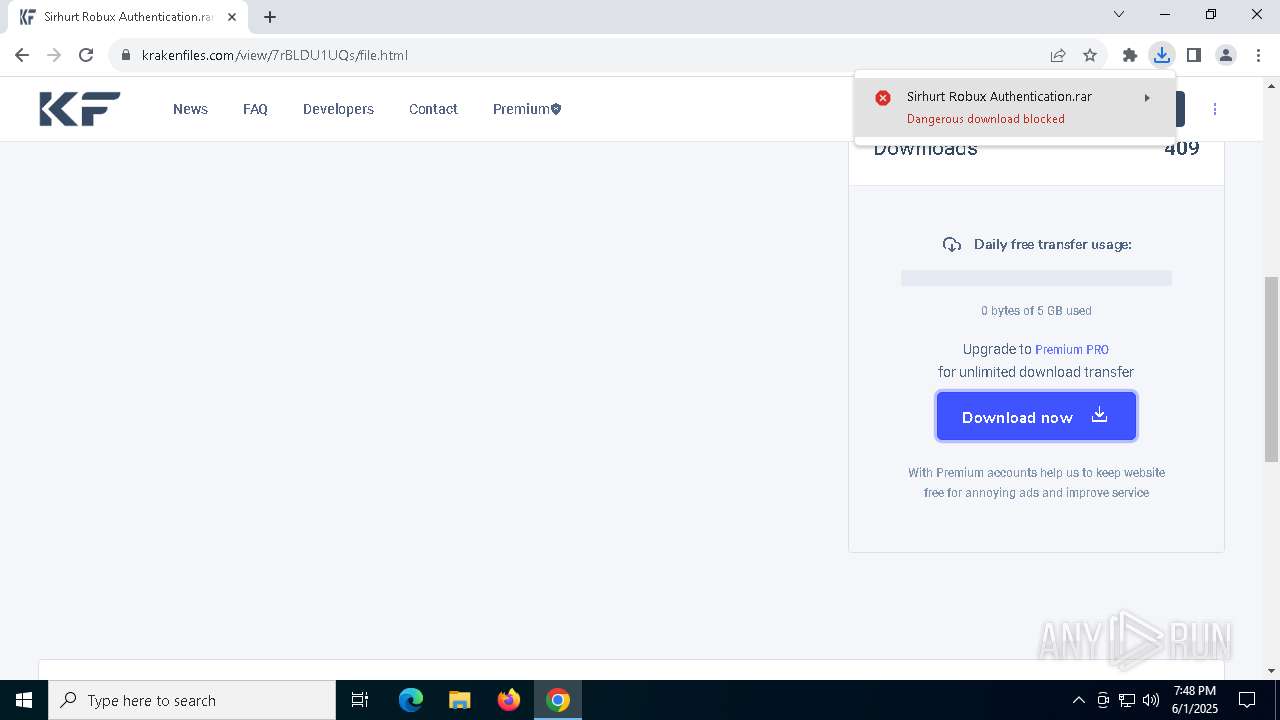Click the daily transfer usage progress bar

click(x=1036, y=278)
